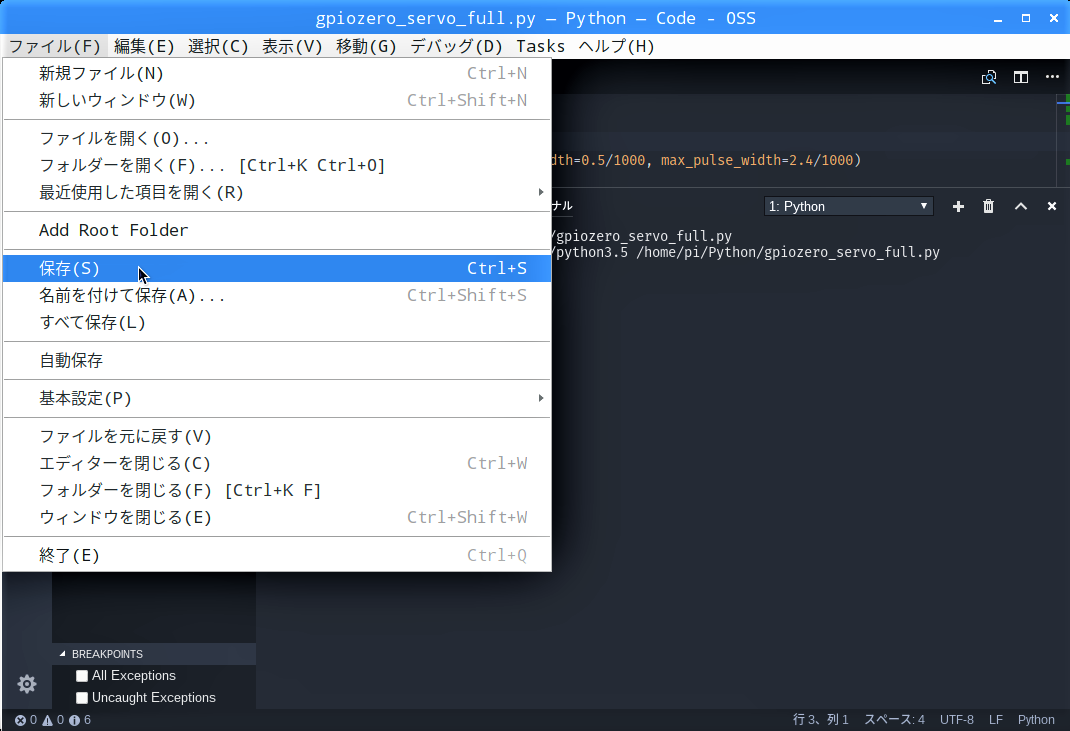Choose ウィンドウを閉じる(E) entry

(x=276, y=517)
